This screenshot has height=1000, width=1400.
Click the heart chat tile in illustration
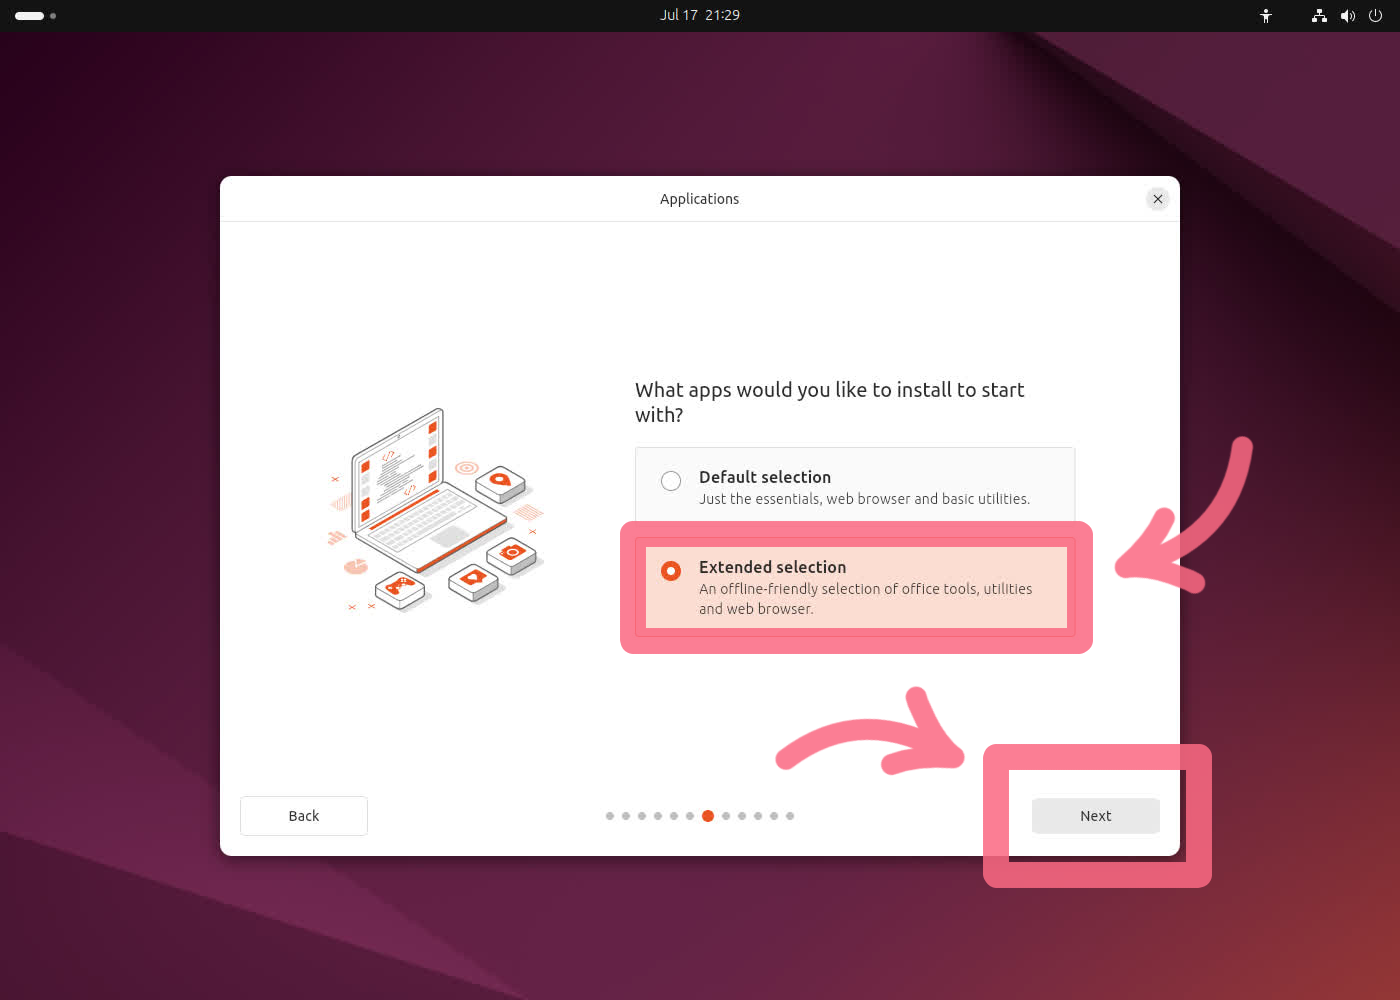[x=473, y=579]
